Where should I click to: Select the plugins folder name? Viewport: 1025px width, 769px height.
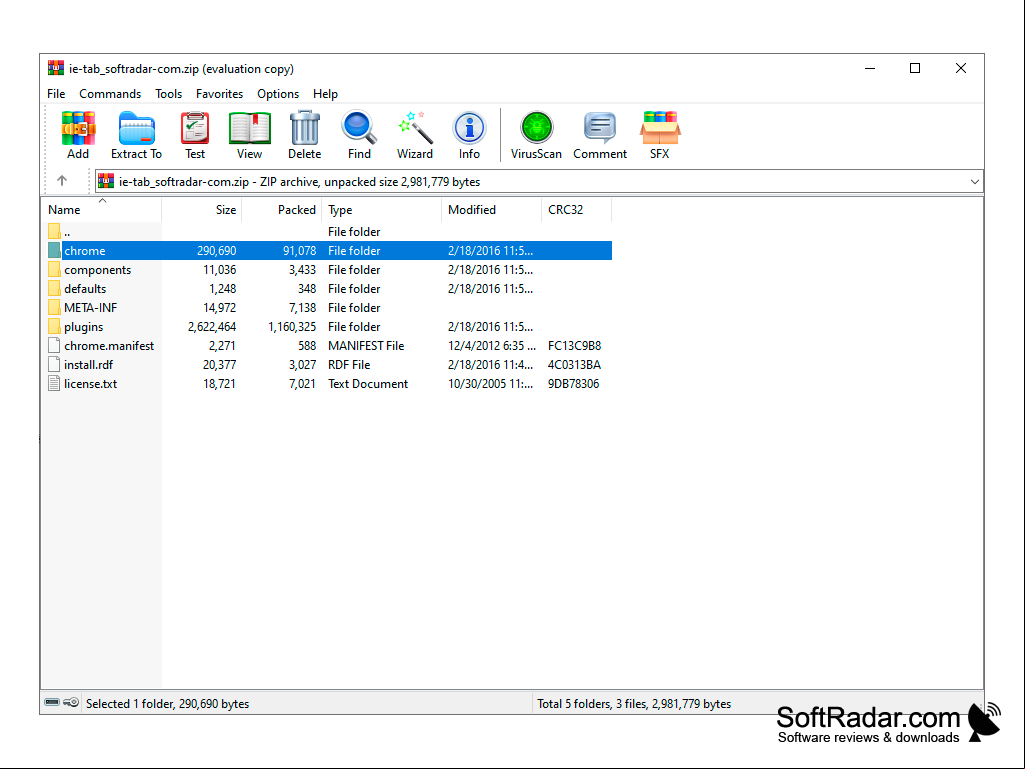click(x=84, y=326)
